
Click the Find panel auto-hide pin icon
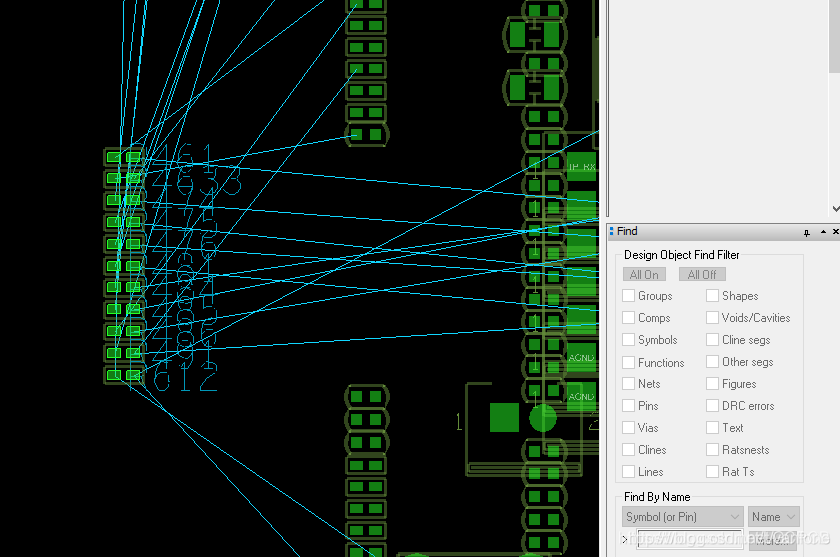coord(807,232)
